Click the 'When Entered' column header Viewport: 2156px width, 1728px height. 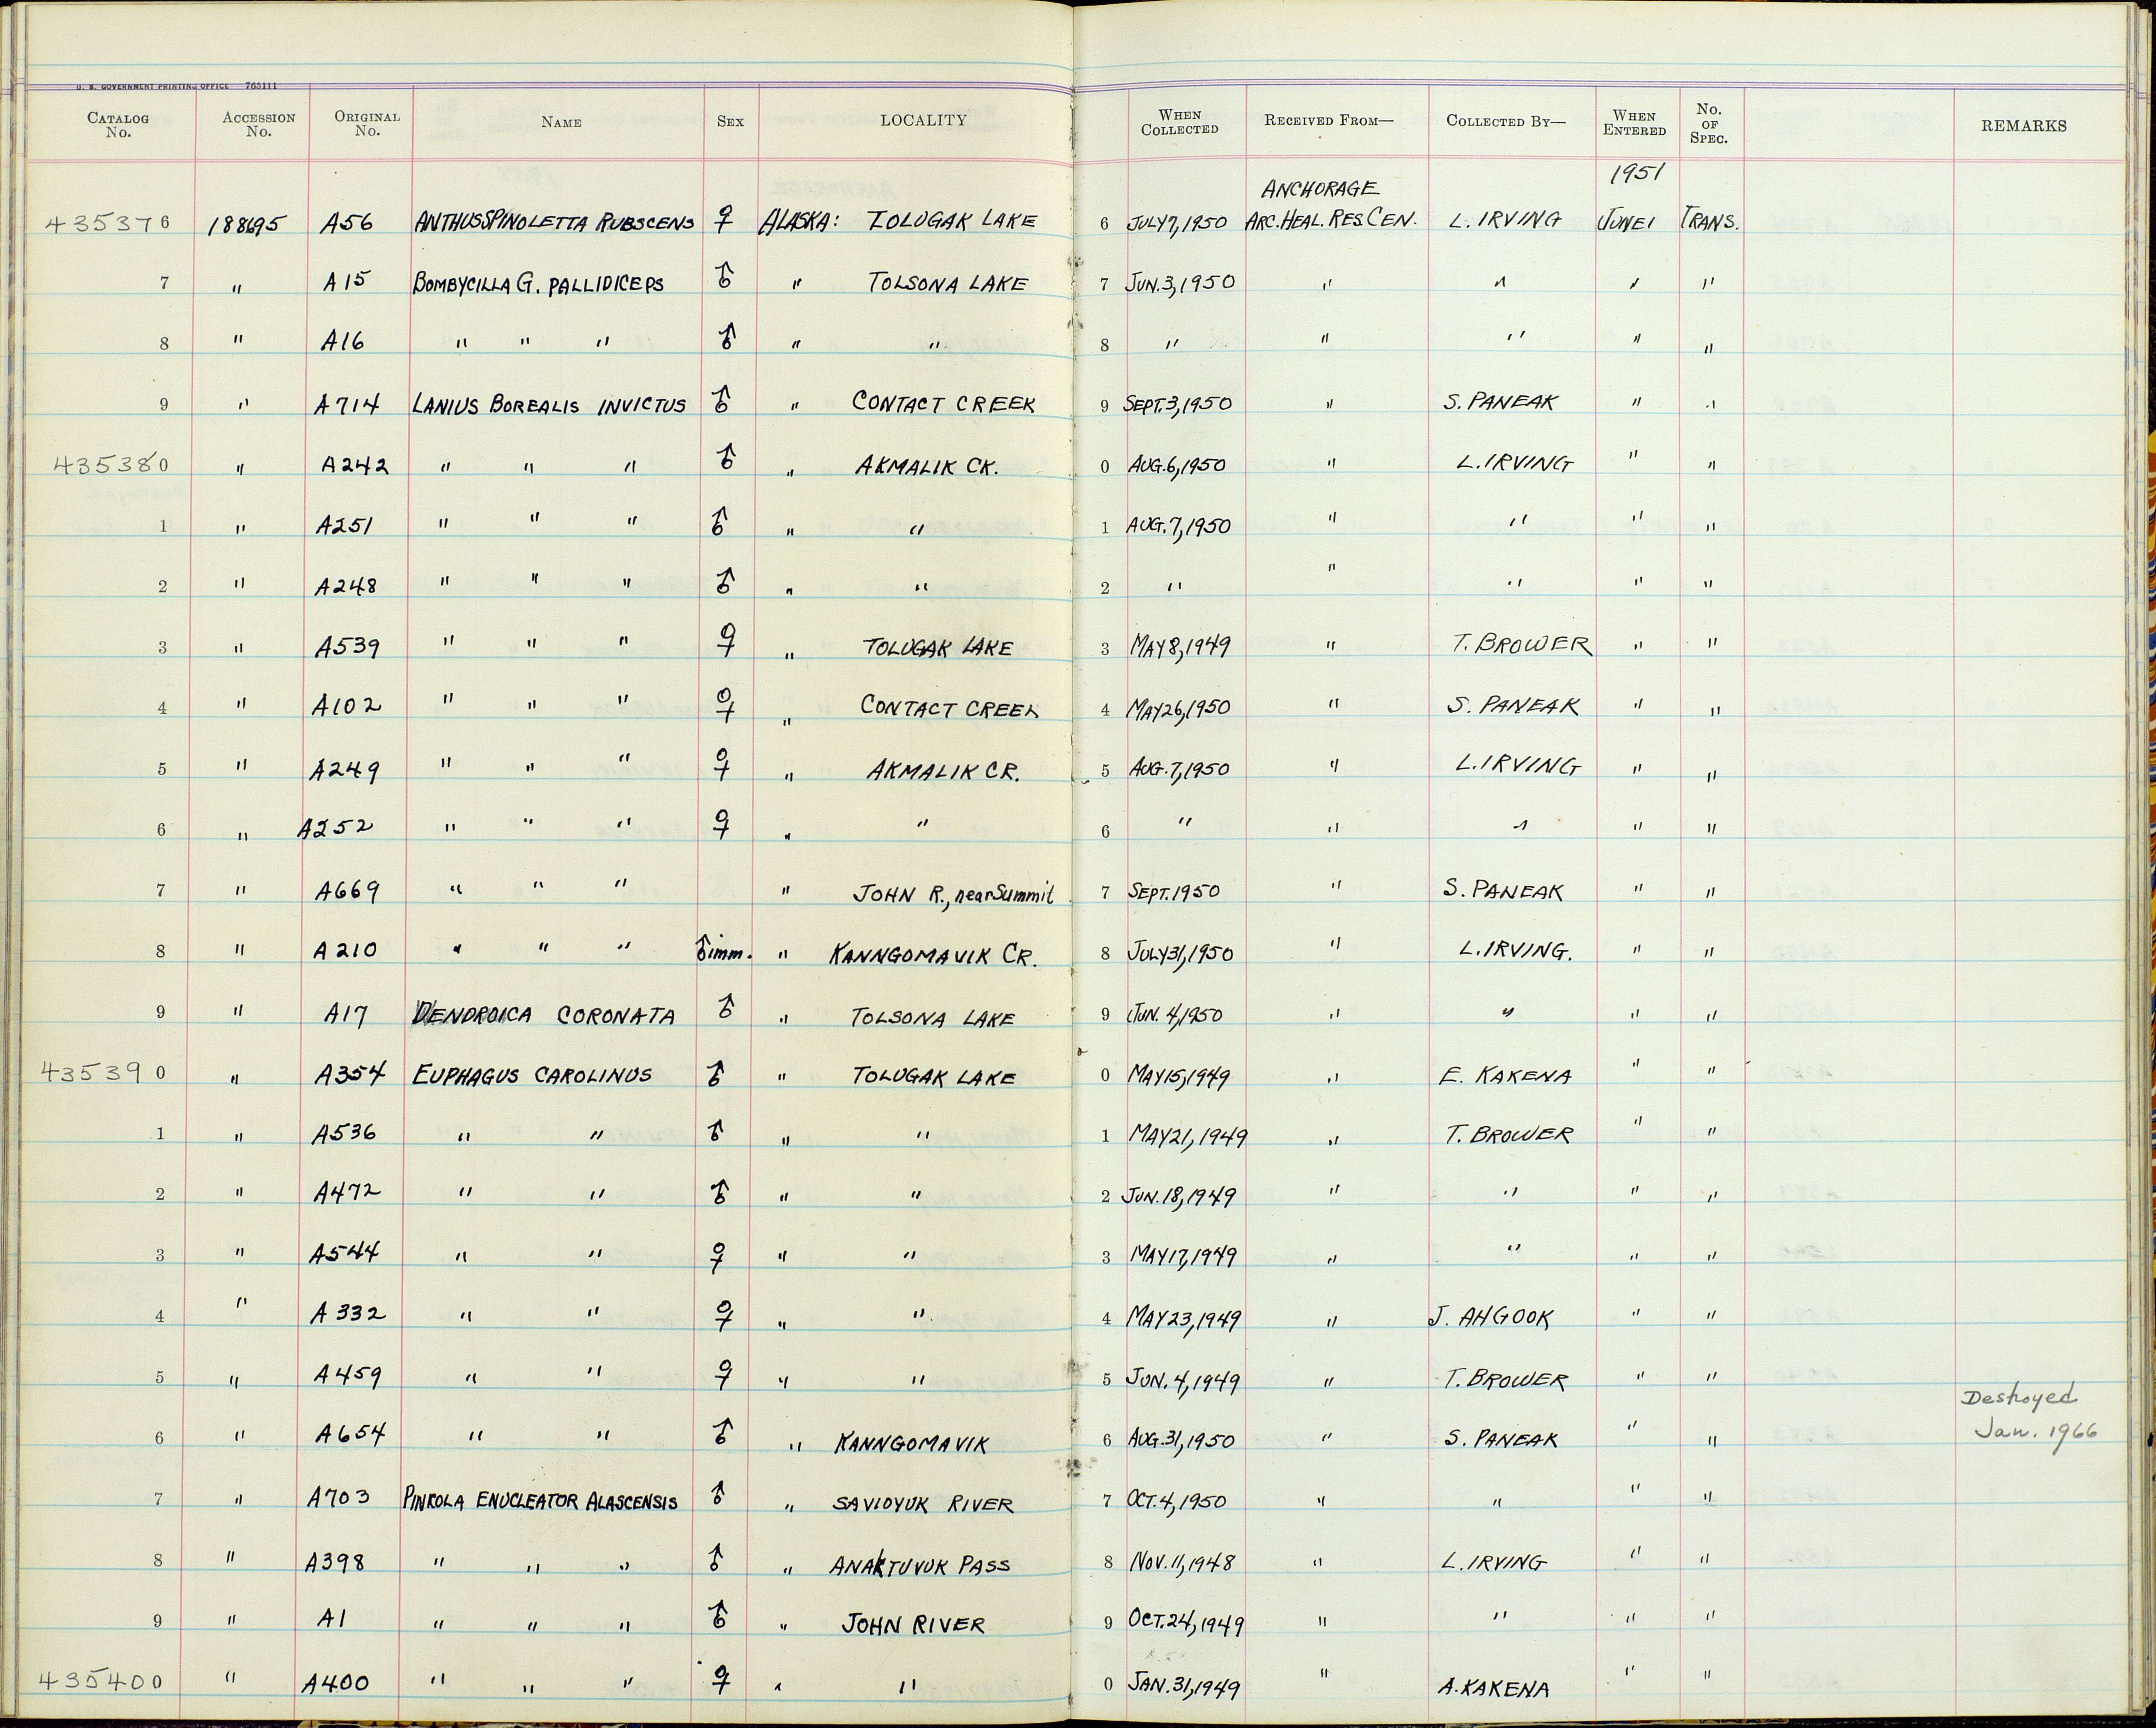tap(1635, 123)
